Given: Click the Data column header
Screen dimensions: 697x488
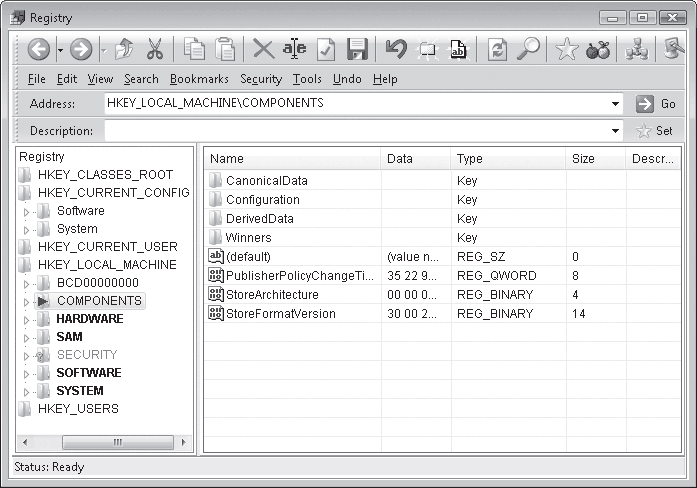Looking at the screenshot, I should point(415,159).
